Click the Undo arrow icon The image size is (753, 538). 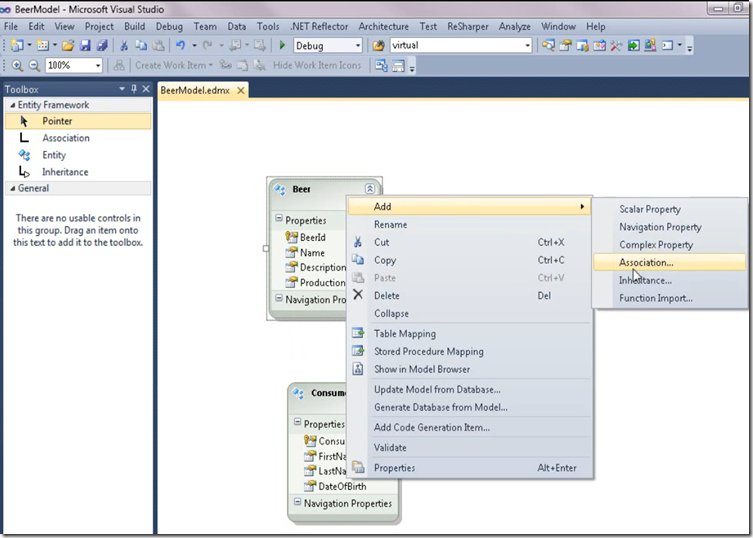tap(181, 46)
